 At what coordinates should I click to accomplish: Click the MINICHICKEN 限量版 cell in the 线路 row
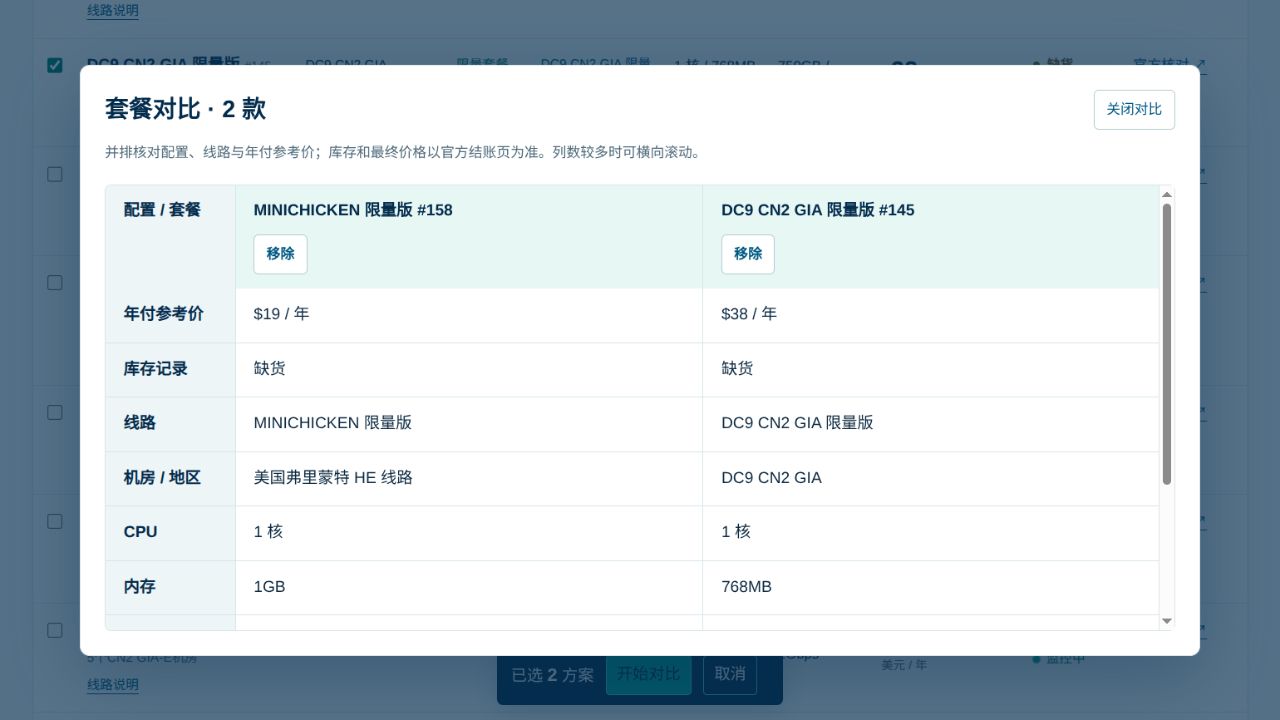(x=469, y=425)
